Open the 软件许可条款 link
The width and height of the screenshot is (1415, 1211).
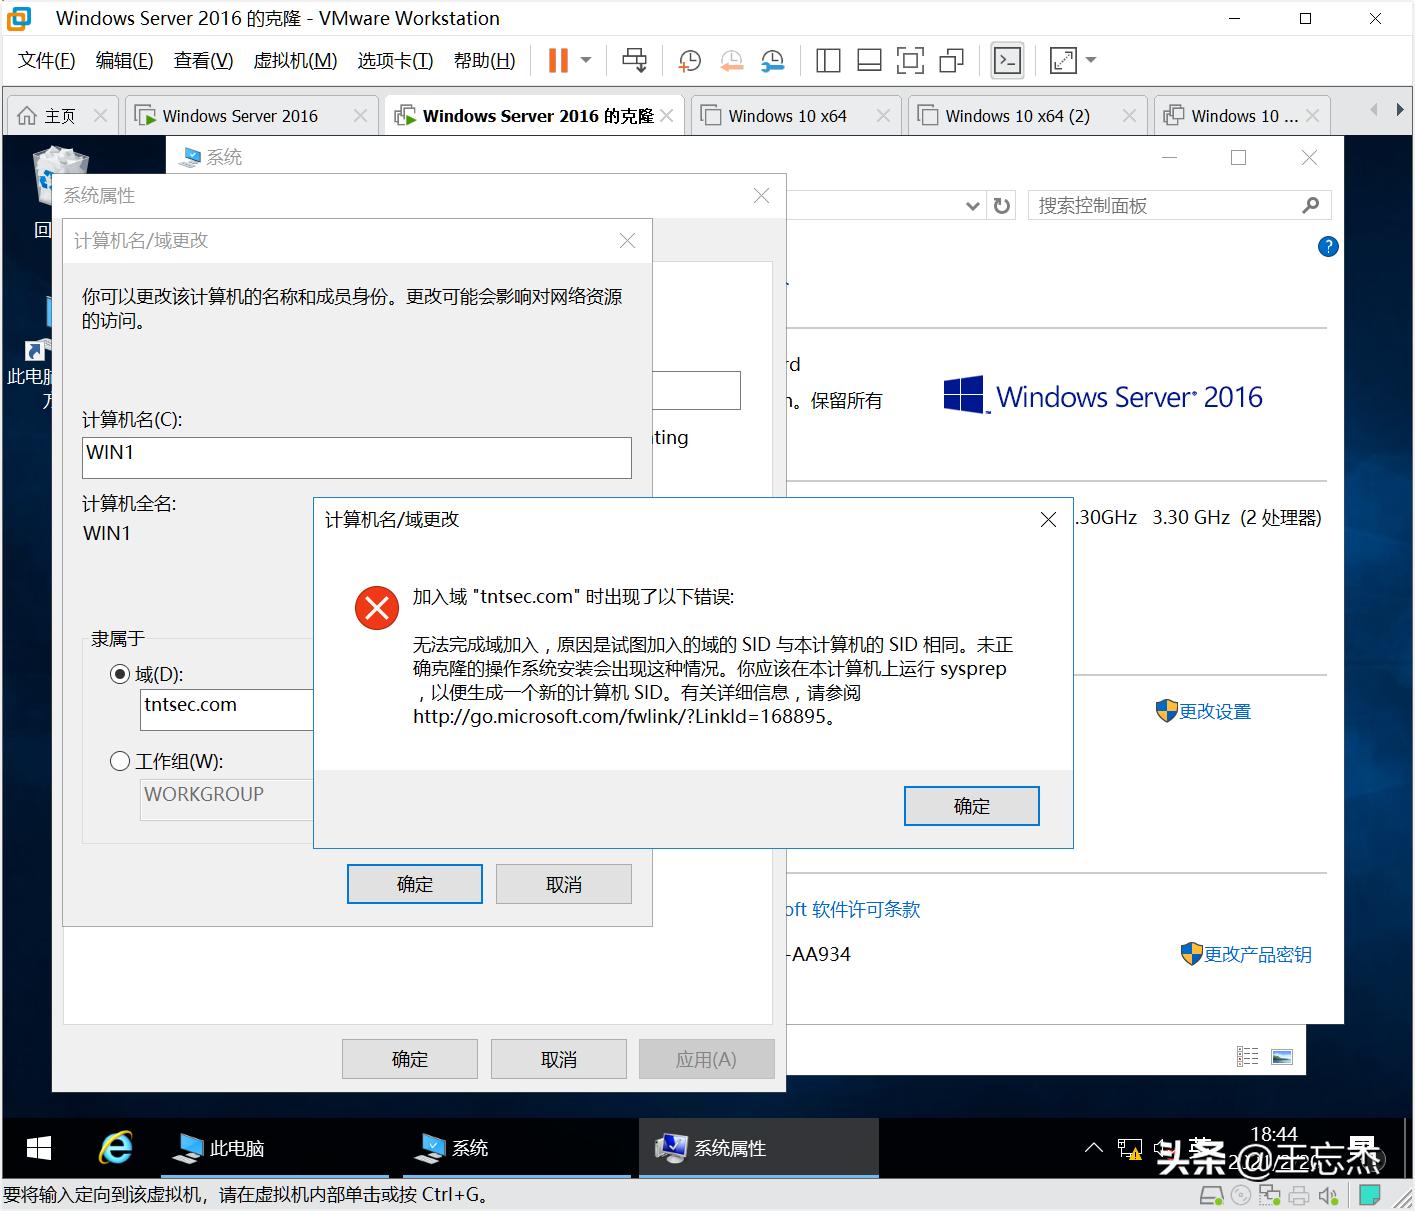pos(853,909)
